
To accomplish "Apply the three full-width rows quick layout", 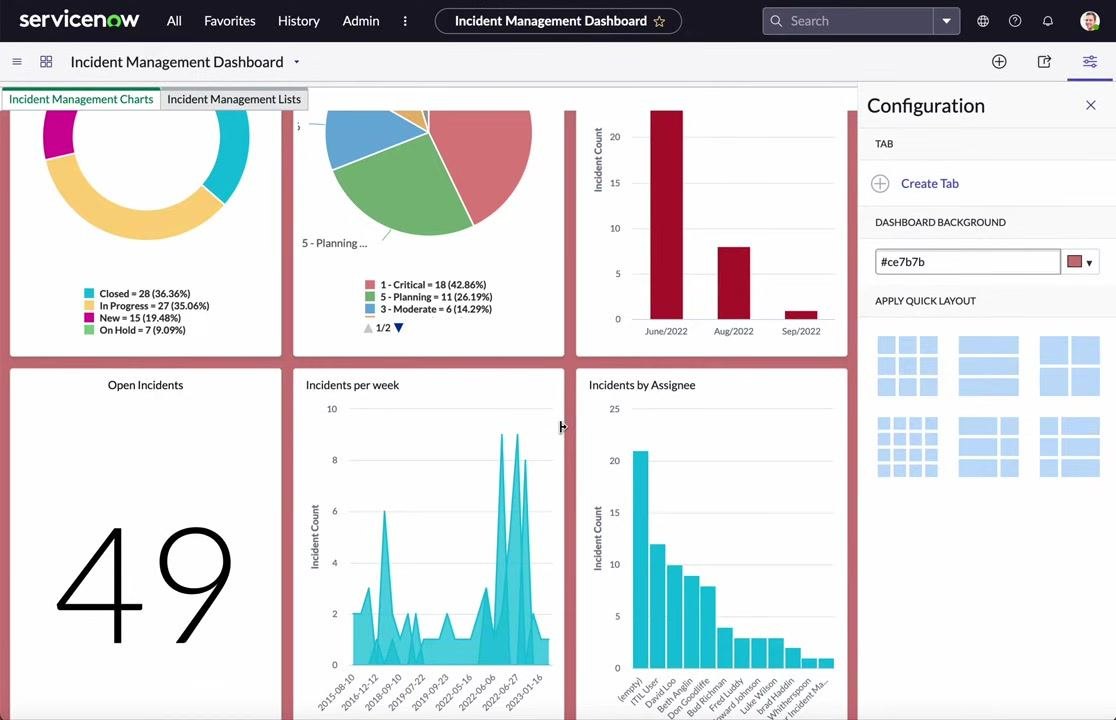I will [989, 366].
